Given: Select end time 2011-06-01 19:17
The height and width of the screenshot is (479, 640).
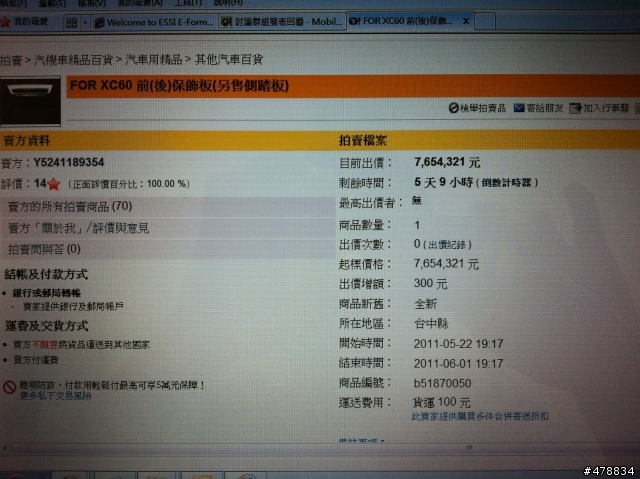Looking at the screenshot, I should [458, 364].
